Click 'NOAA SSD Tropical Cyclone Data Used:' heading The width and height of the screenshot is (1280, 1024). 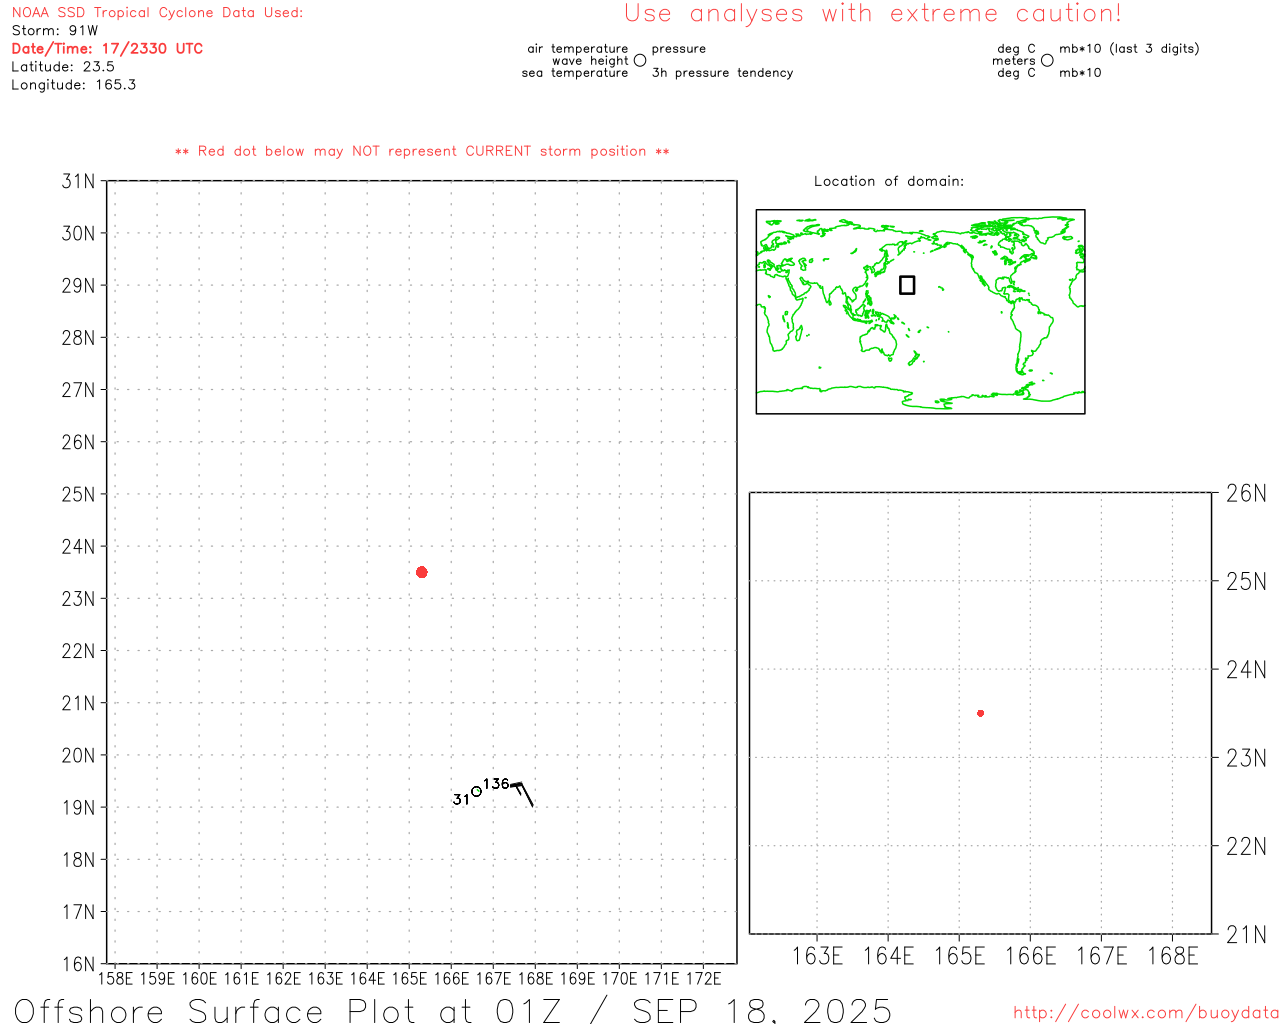157,13
